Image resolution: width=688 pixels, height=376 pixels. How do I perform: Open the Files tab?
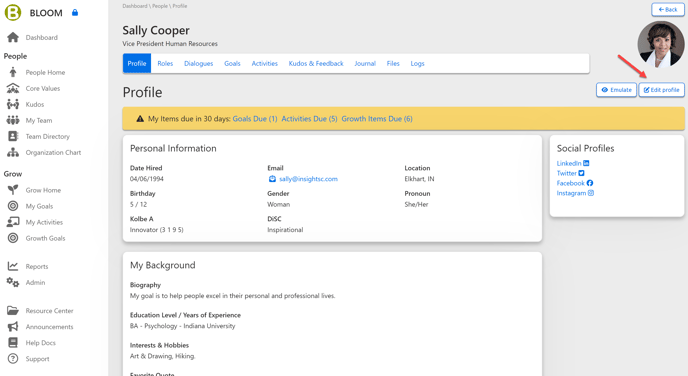tap(393, 63)
